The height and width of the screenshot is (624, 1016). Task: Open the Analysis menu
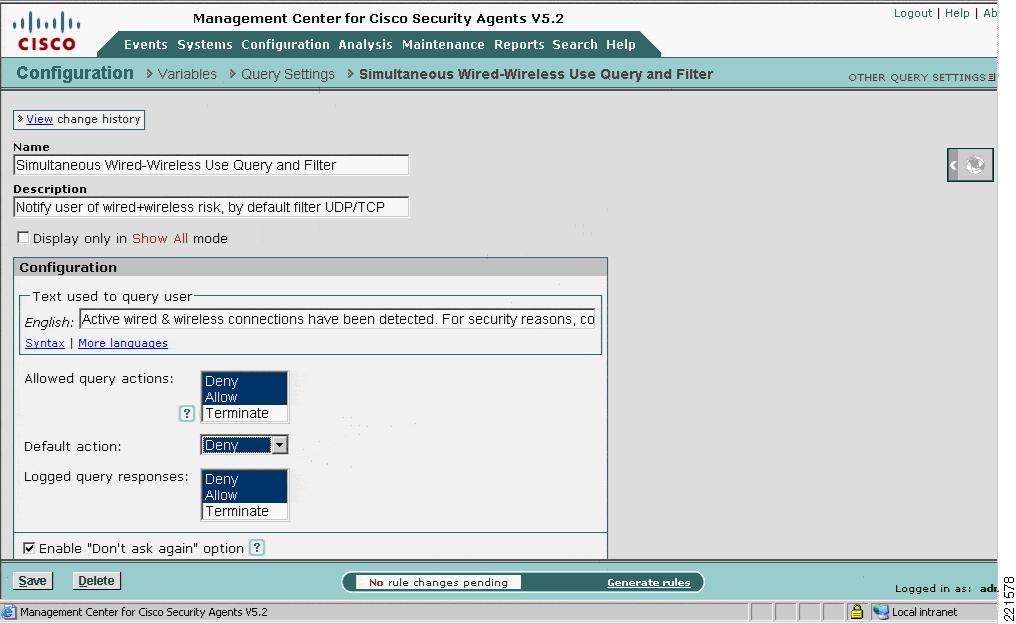pyautogui.click(x=365, y=45)
